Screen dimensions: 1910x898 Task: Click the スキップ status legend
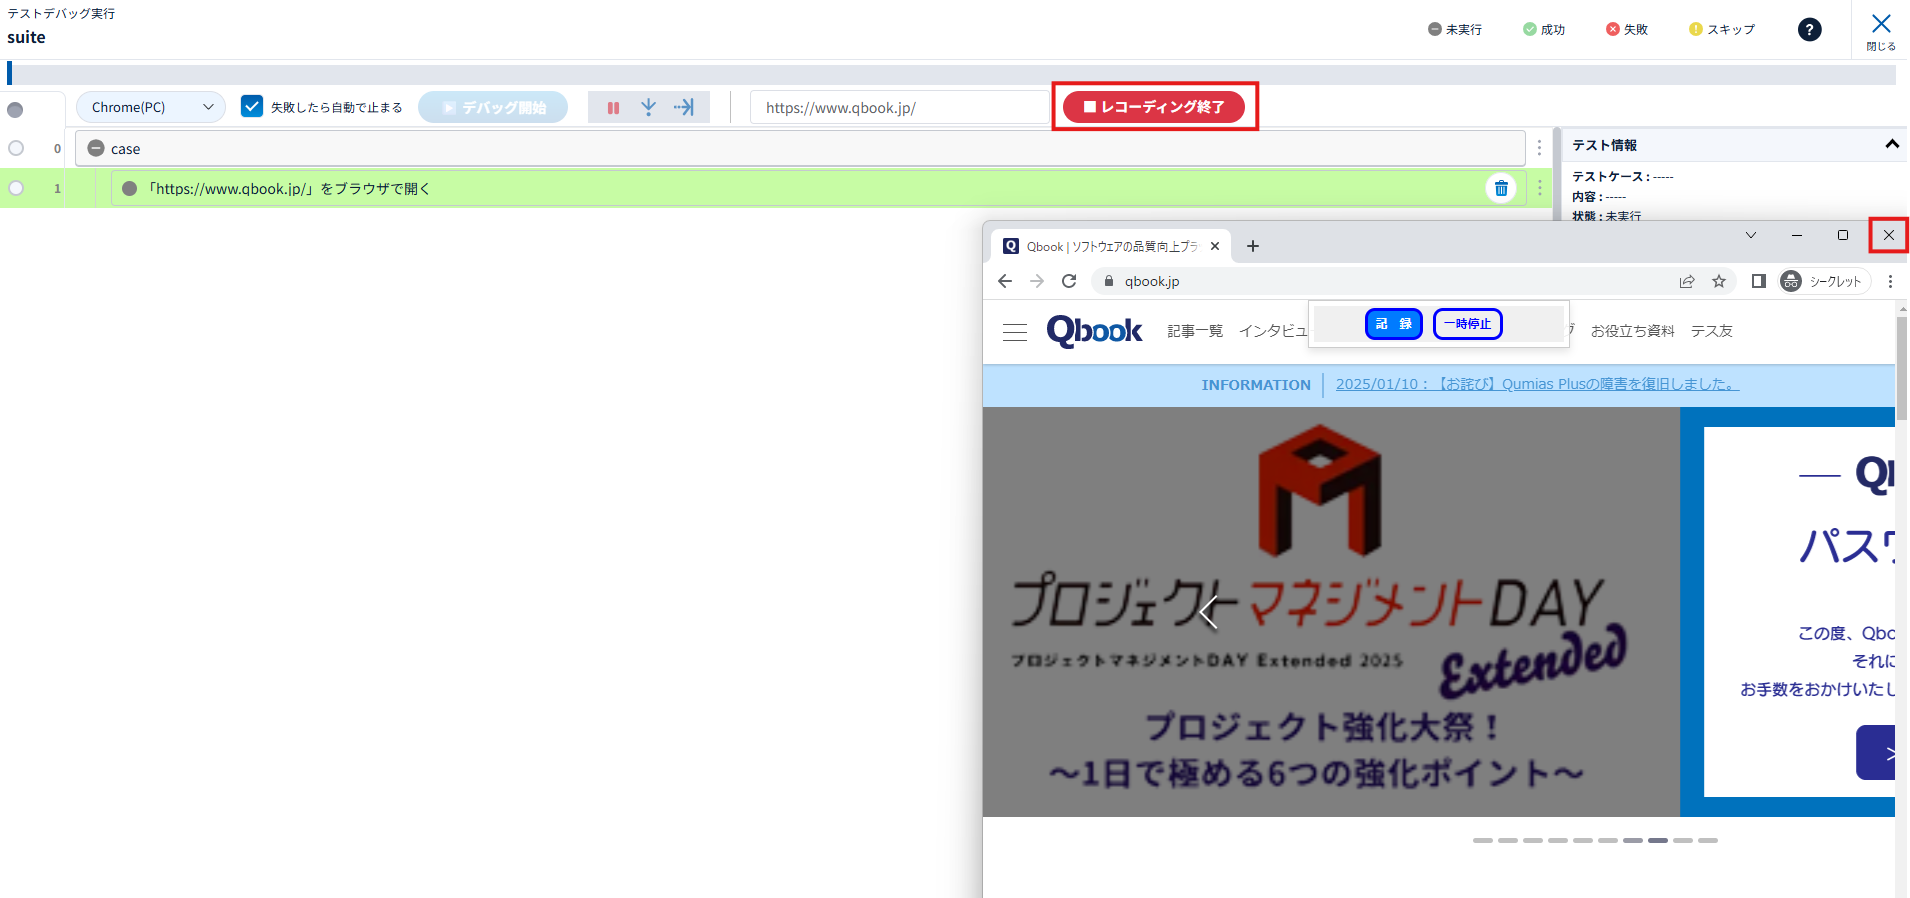(1722, 30)
